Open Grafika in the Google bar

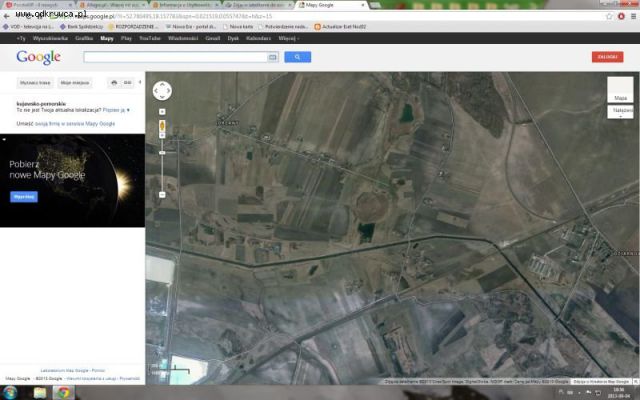(x=84, y=38)
